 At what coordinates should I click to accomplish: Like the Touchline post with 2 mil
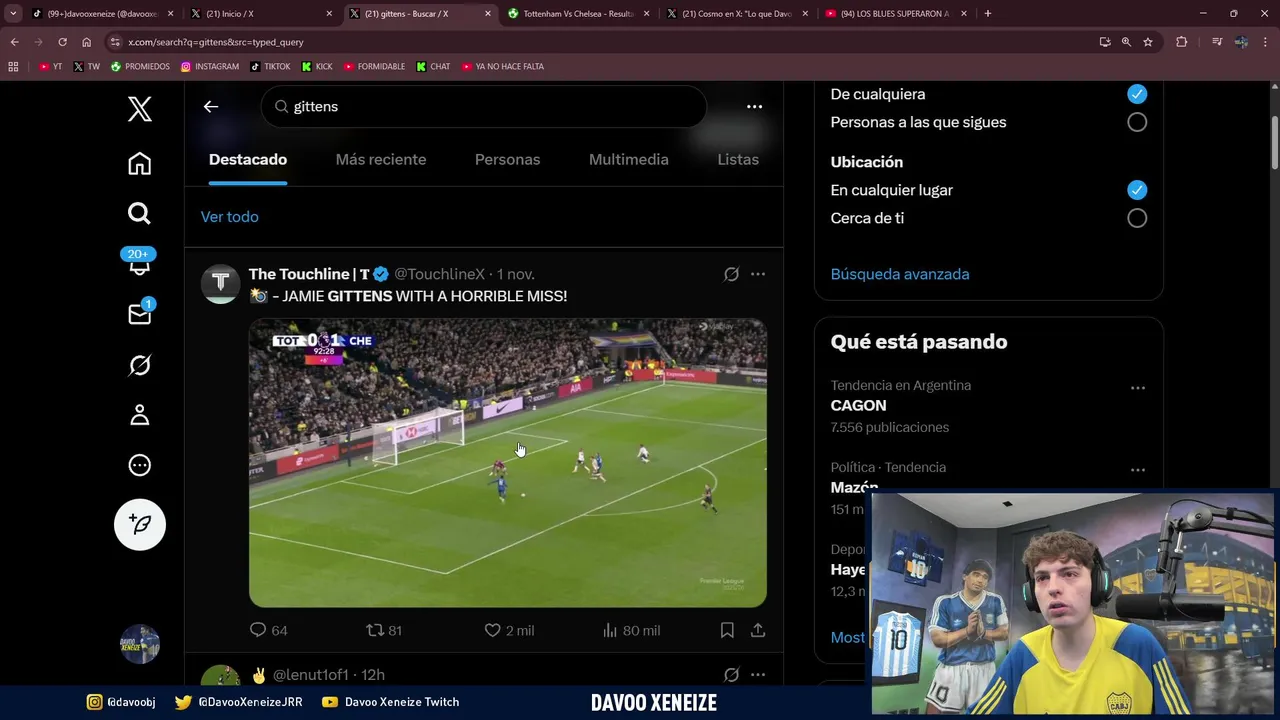pyautogui.click(x=509, y=630)
